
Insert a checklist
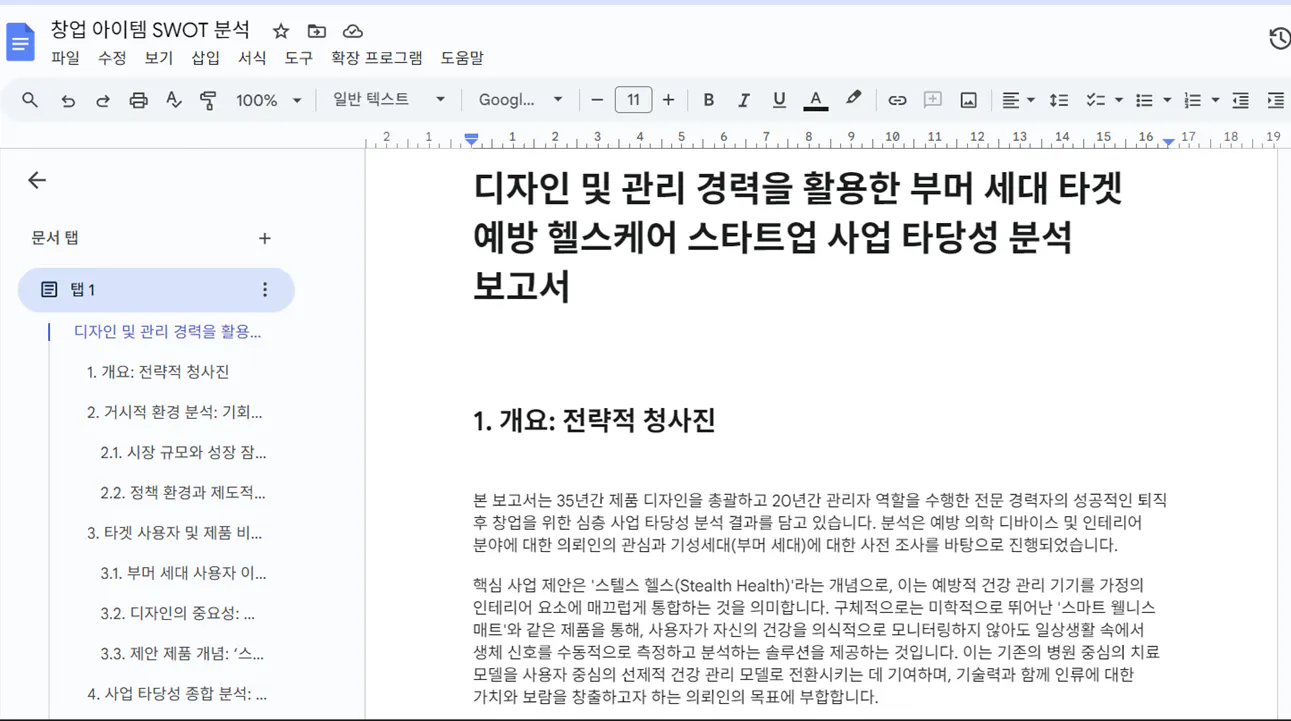pyautogui.click(x=1095, y=100)
